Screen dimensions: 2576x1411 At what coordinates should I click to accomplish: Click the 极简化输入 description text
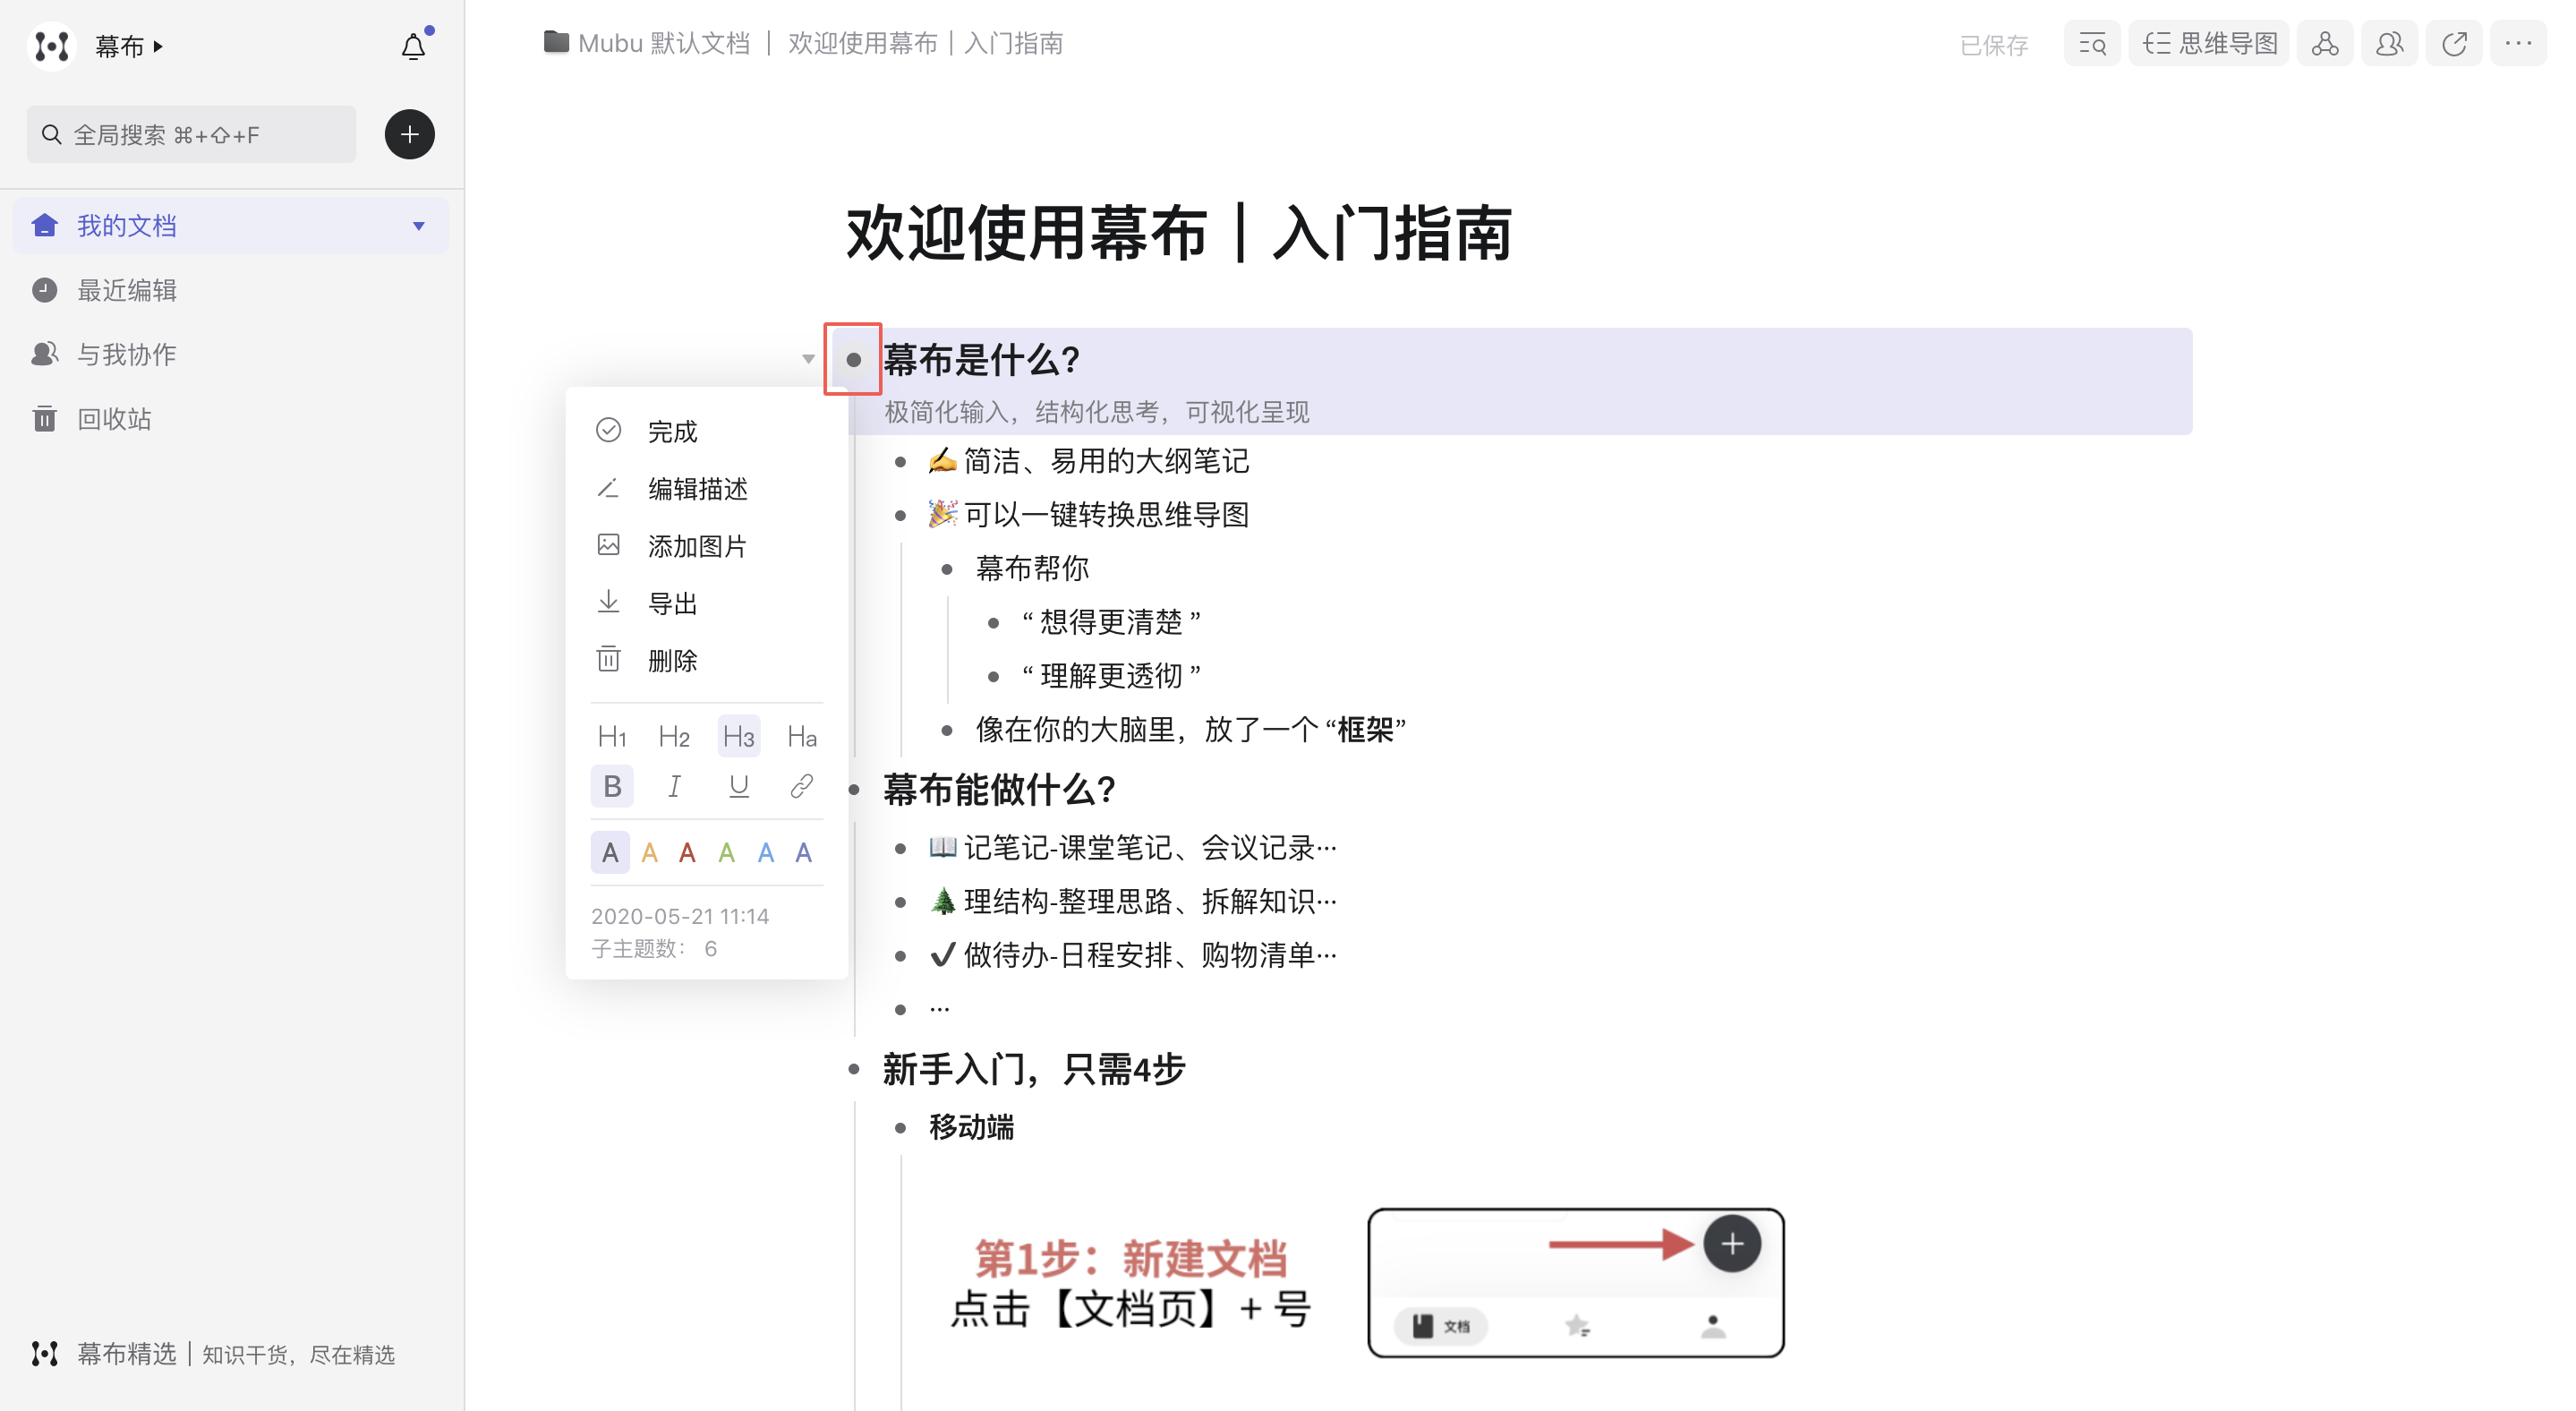[x=1096, y=412]
